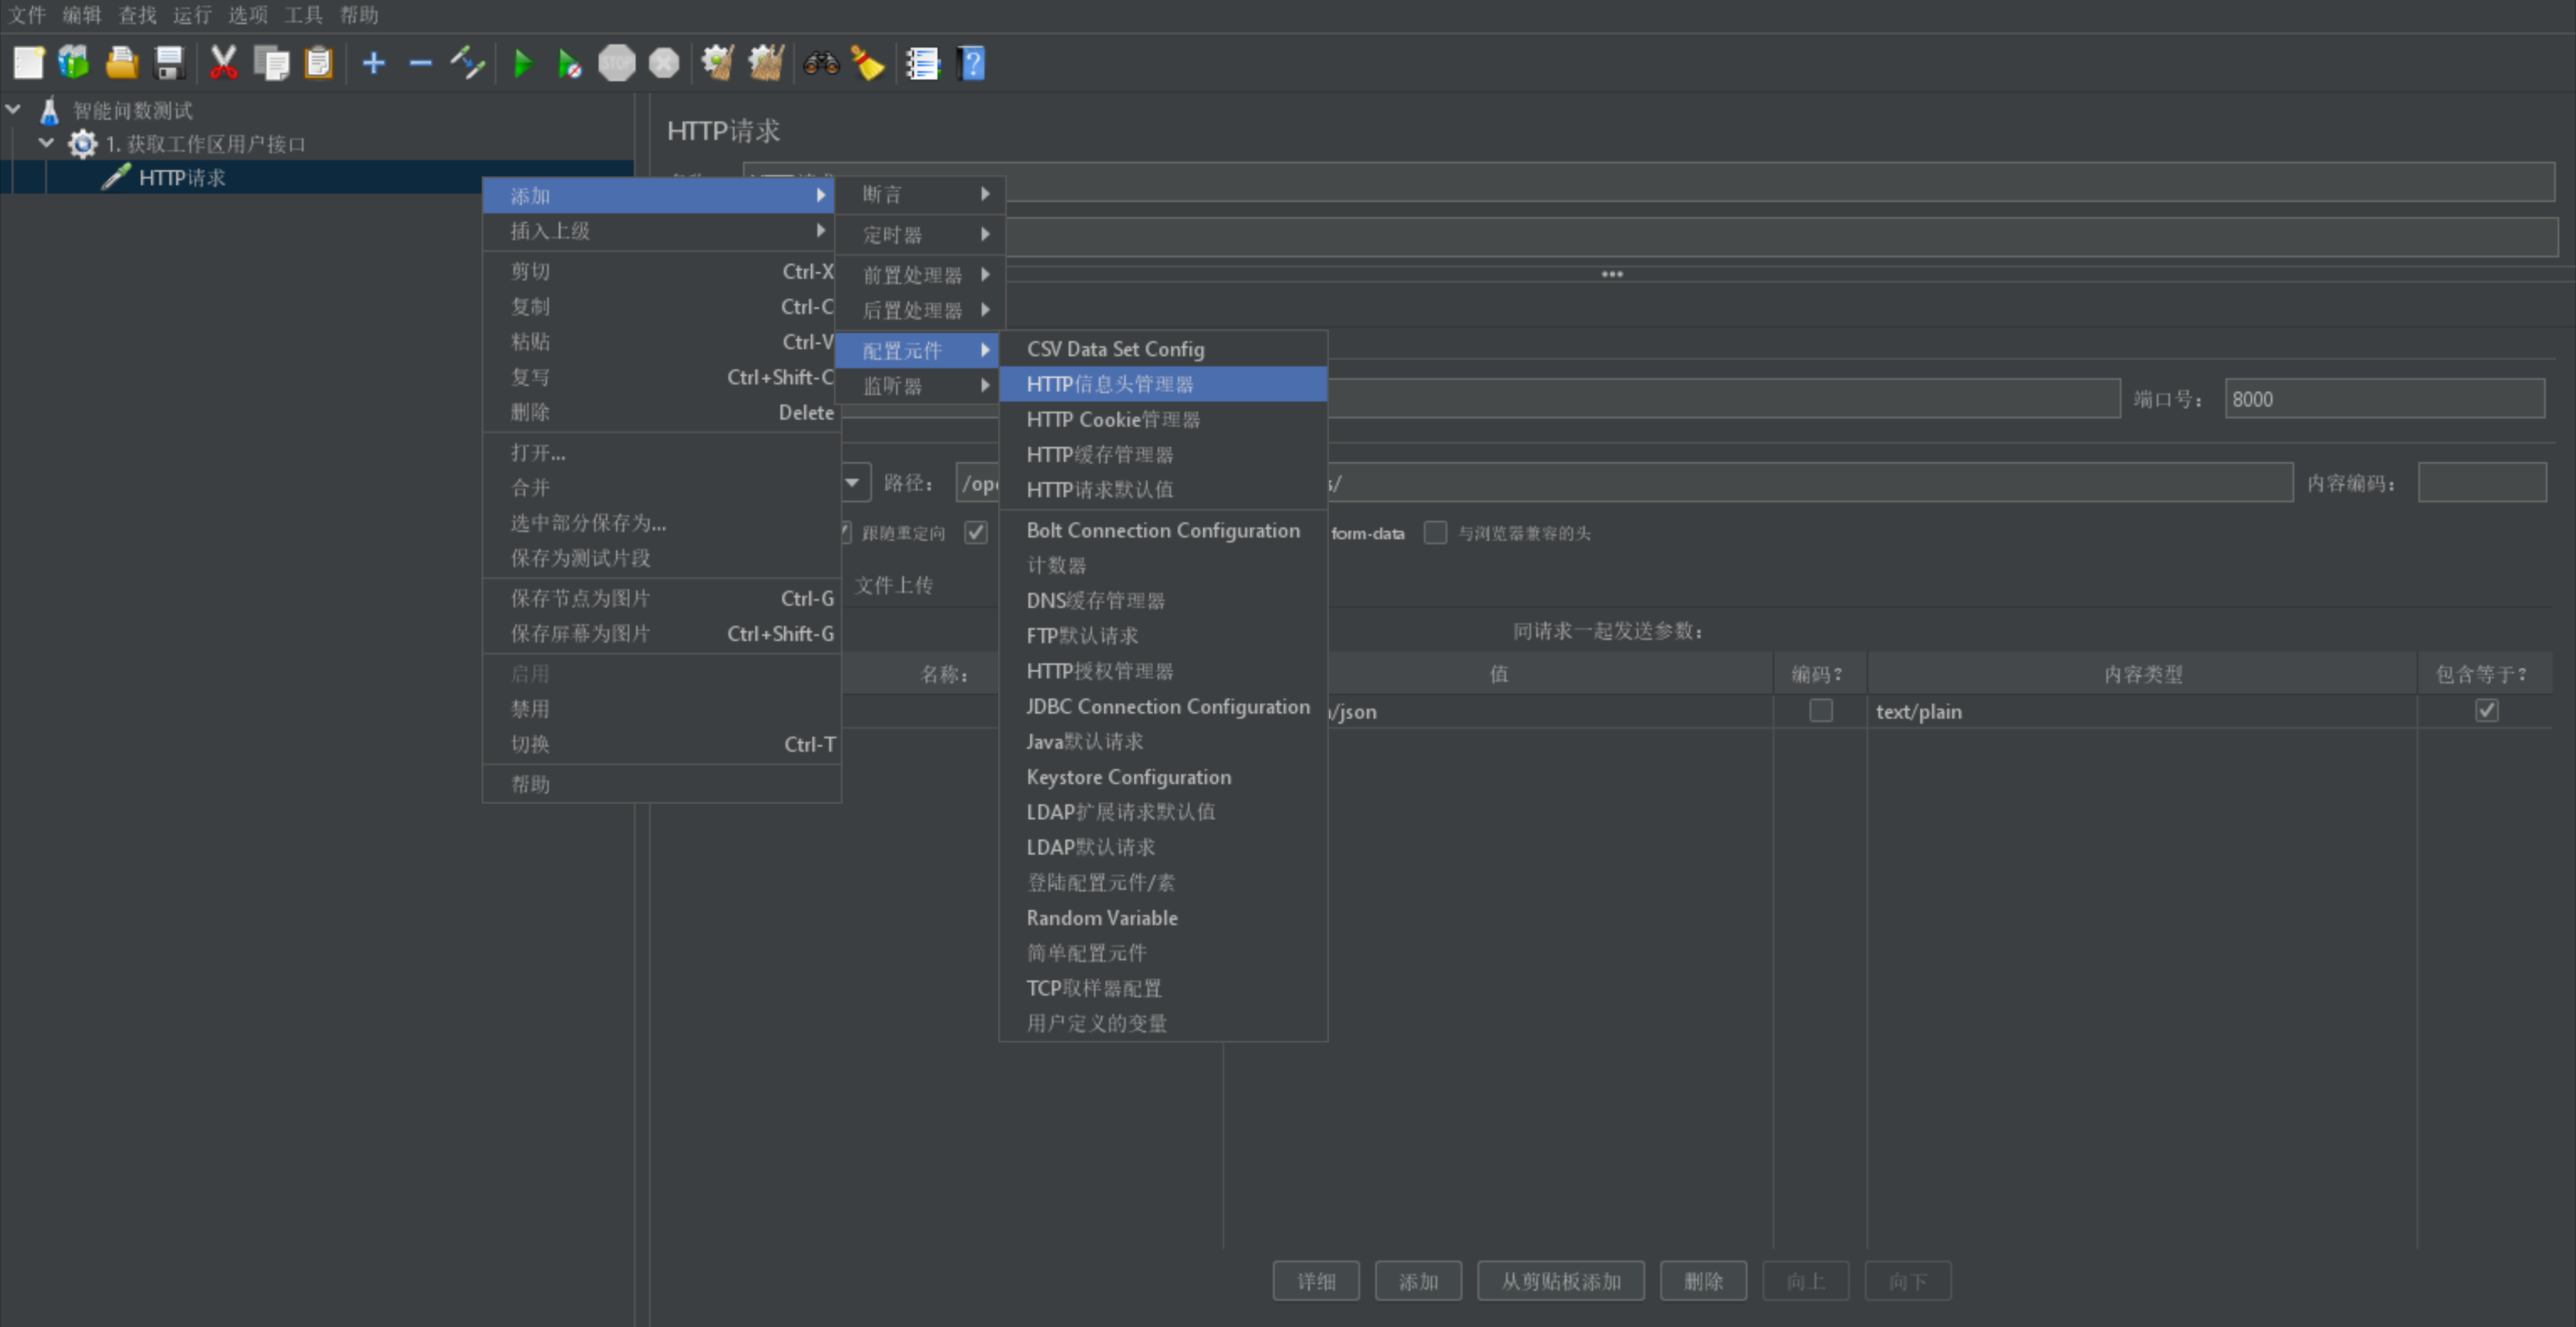Expand the 后置处理器 submenu
Screen dimensions: 2576x1327
pos(921,310)
